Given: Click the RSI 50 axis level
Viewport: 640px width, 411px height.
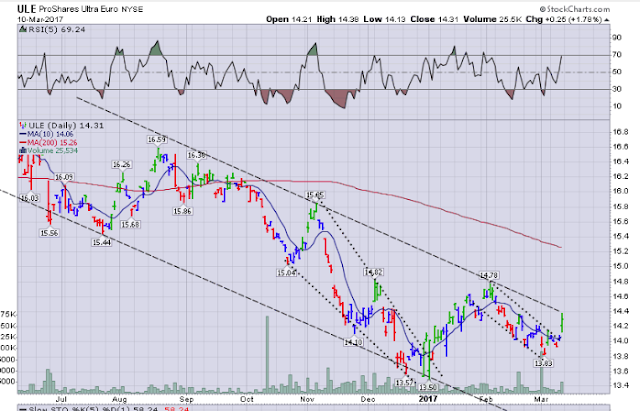Looking at the screenshot, I should coord(617,72).
